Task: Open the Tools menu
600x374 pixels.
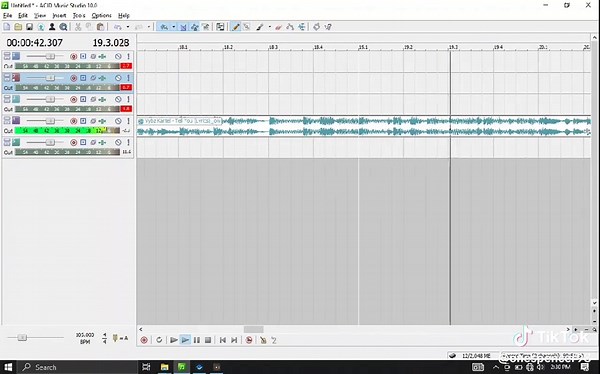Action: coord(79,15)
